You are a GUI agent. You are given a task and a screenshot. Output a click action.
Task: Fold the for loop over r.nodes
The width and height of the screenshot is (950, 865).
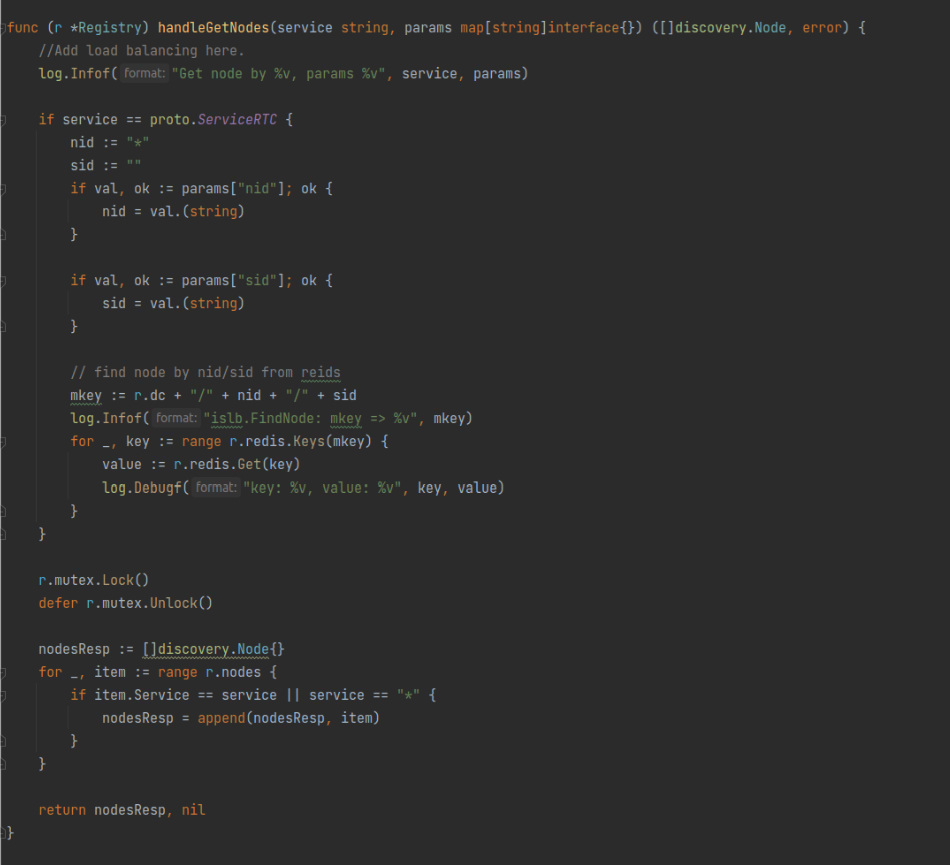3,672
